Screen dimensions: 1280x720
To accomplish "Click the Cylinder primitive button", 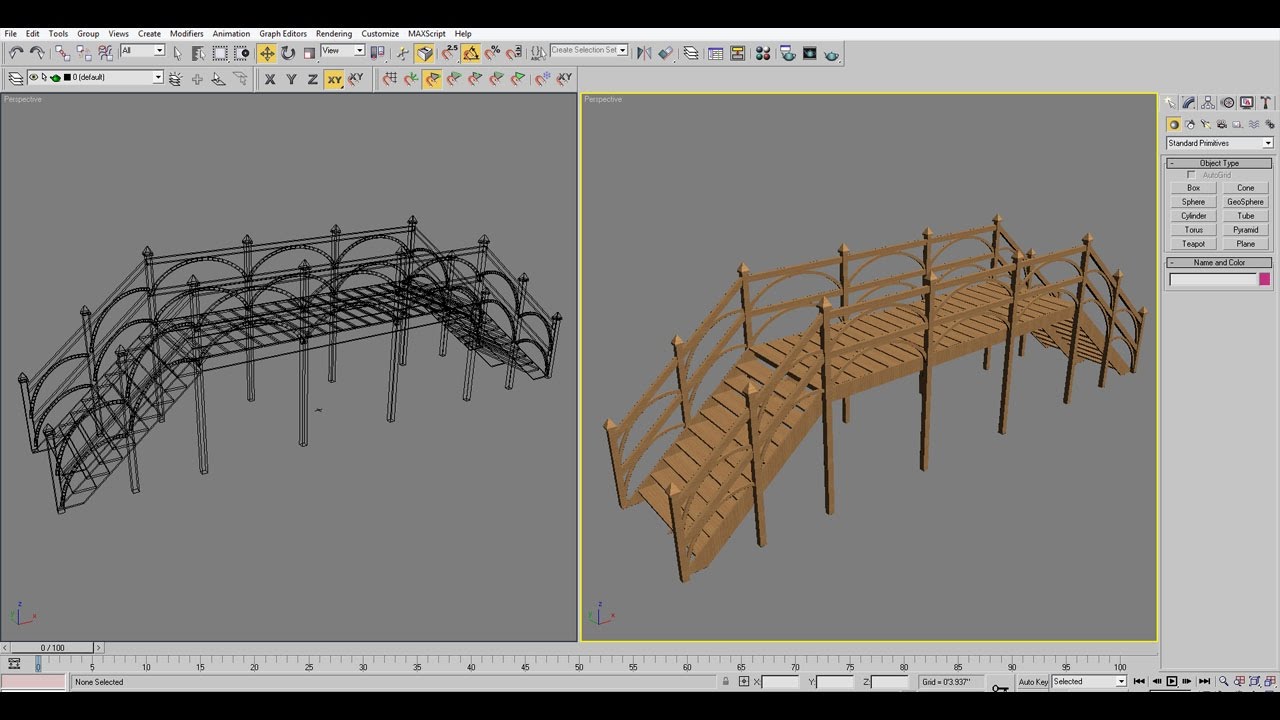I will [x=1193, y=216].
